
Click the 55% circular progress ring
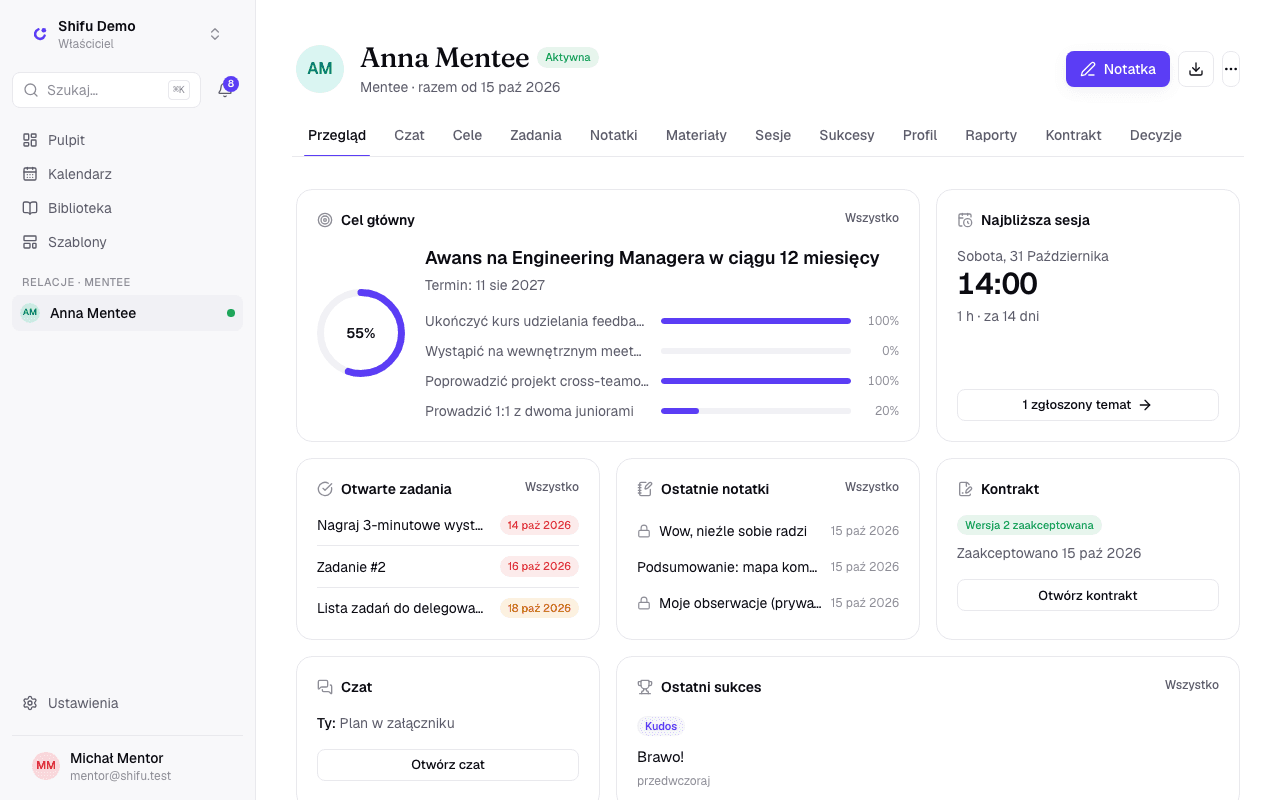coord(361,333)
